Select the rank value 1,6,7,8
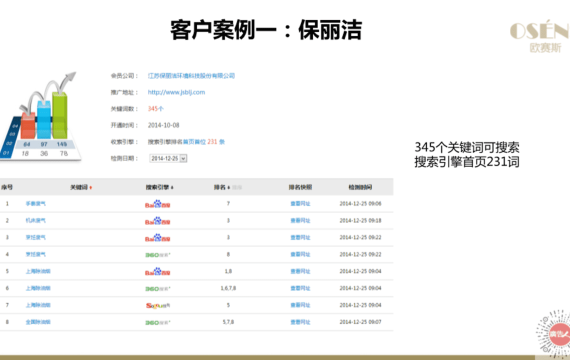Screen dimensions: 570x360 228,288
